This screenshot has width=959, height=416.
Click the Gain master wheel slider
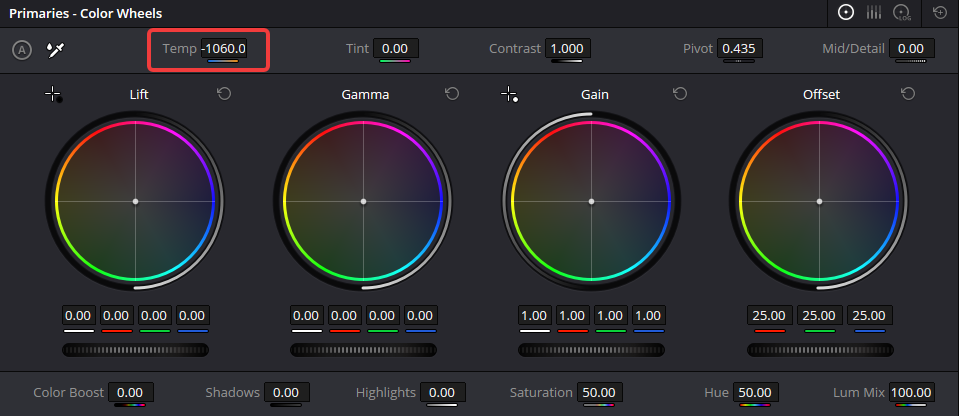point(591,350)
